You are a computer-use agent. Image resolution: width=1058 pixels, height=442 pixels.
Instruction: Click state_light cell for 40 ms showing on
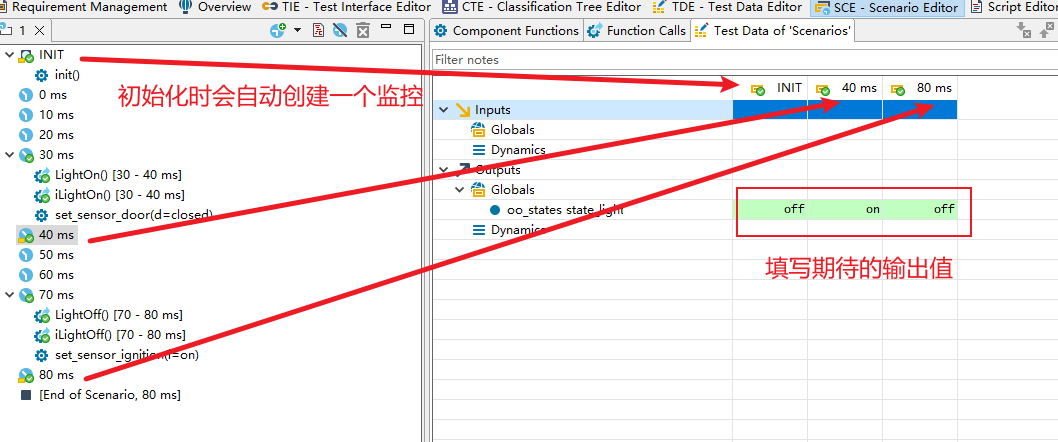pos(845,209)
